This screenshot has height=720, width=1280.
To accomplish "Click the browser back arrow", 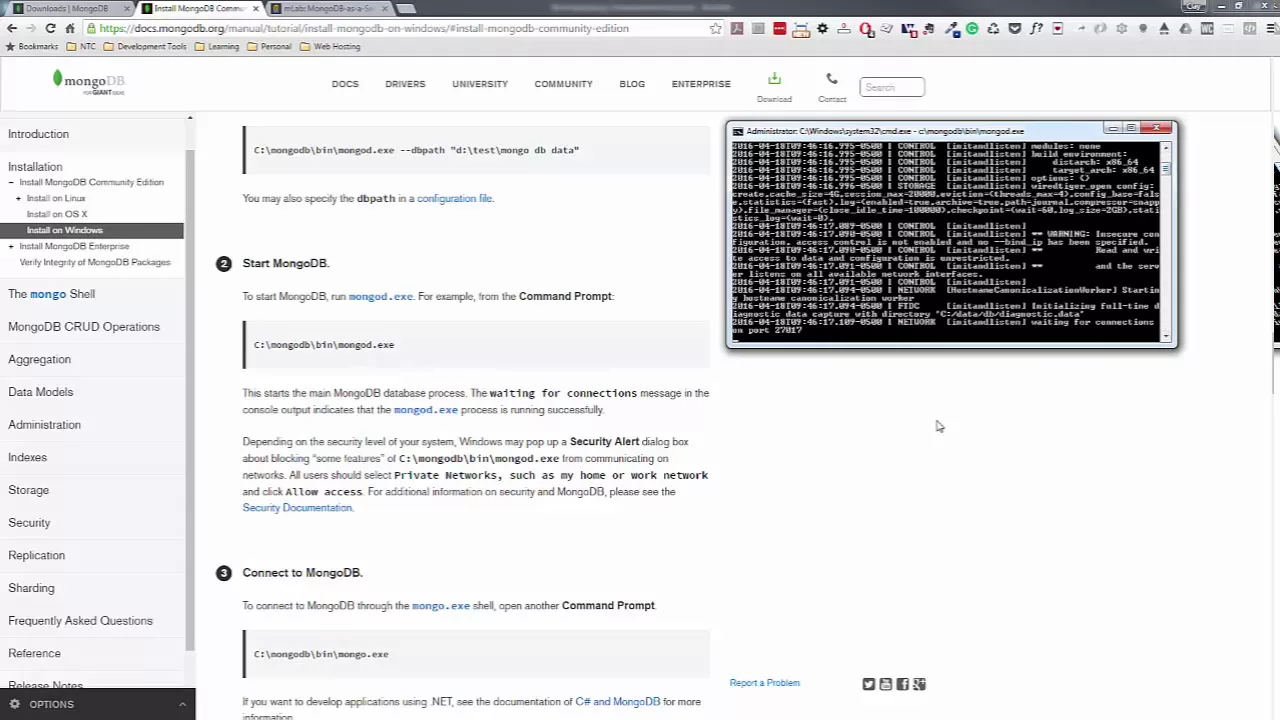I will pyautogui.click(x=11, y=28).
